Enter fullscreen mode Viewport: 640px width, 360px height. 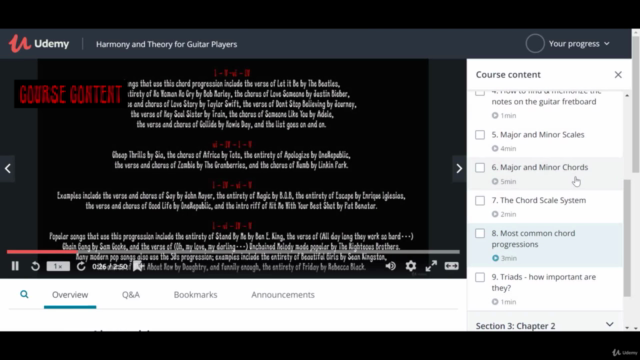click(x=431, y=266)
